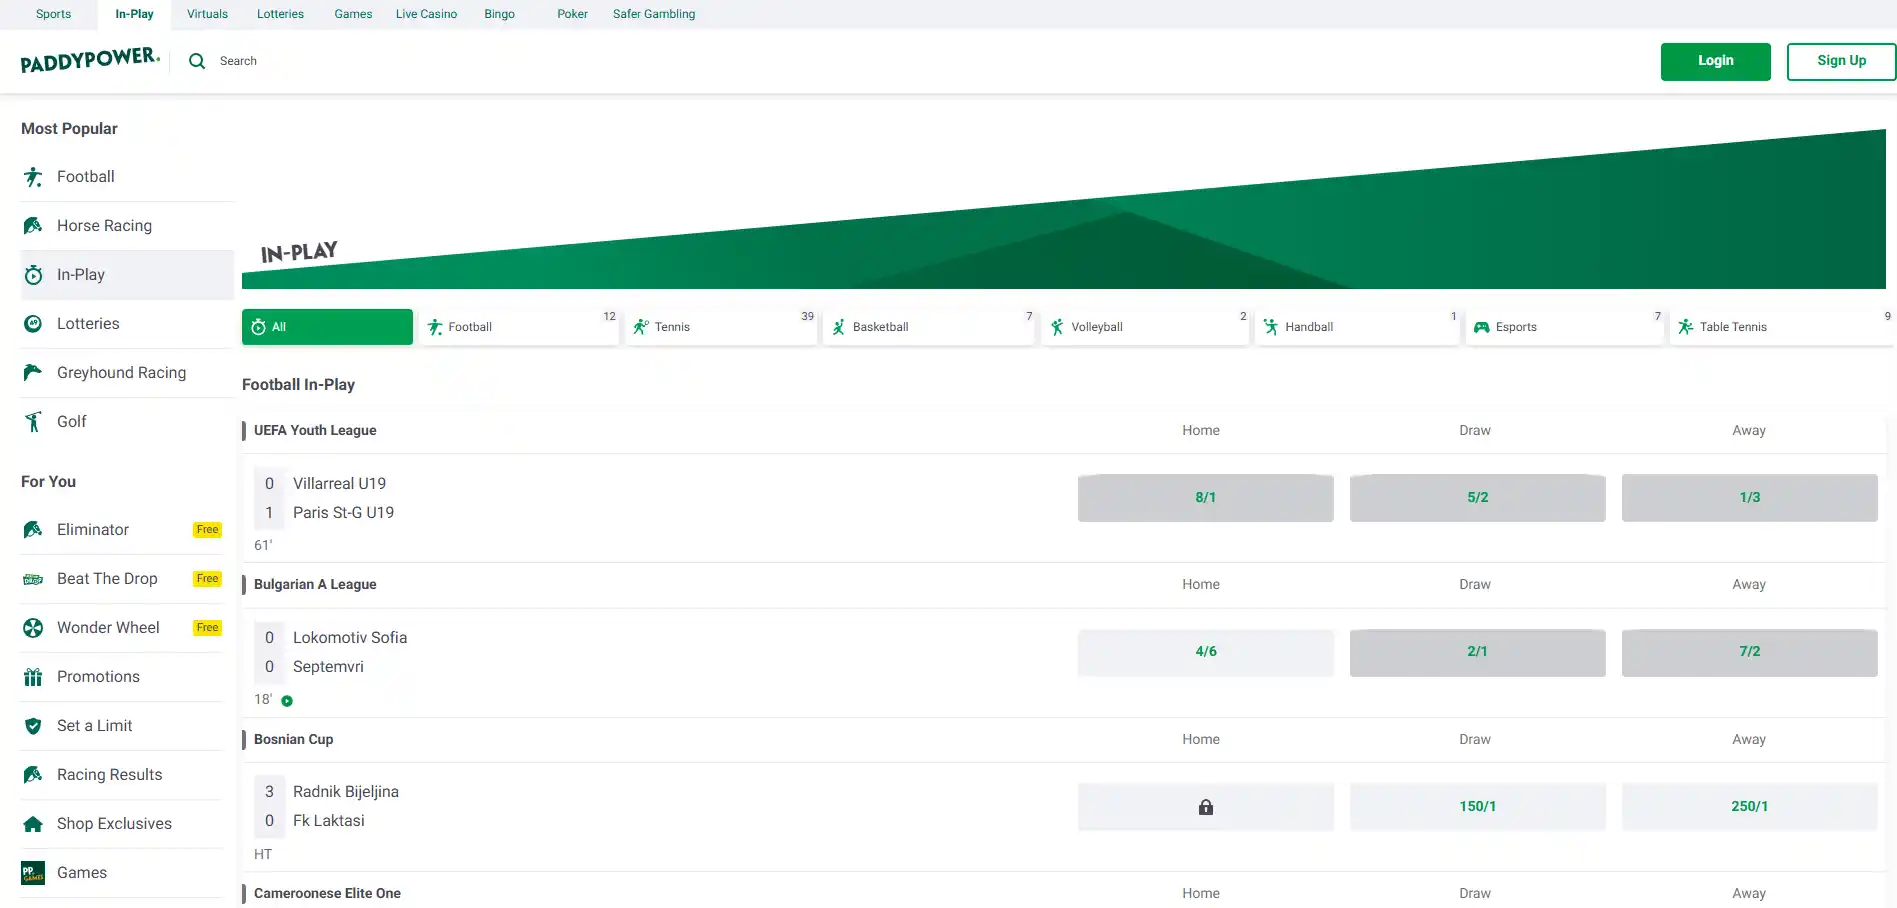
Task: Click the Shop Exclusives house icon
Action: 33,824
